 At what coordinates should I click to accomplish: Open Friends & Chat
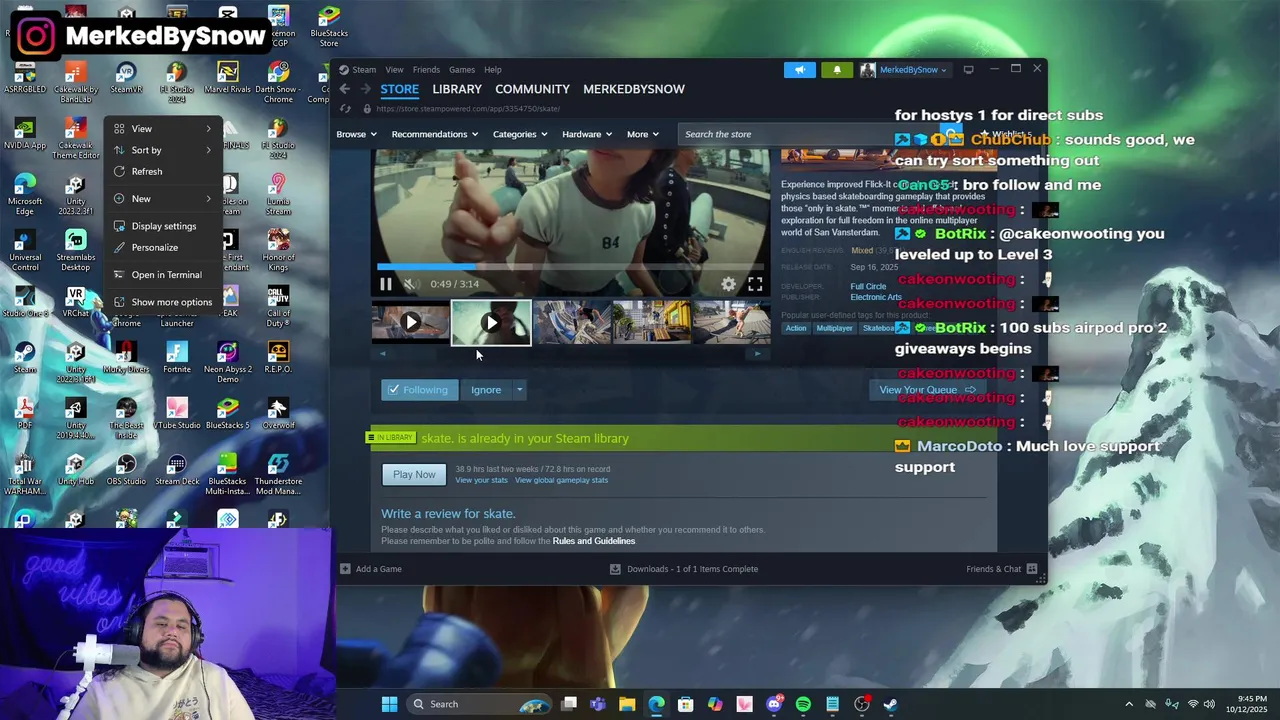[x=1002, y=569]
